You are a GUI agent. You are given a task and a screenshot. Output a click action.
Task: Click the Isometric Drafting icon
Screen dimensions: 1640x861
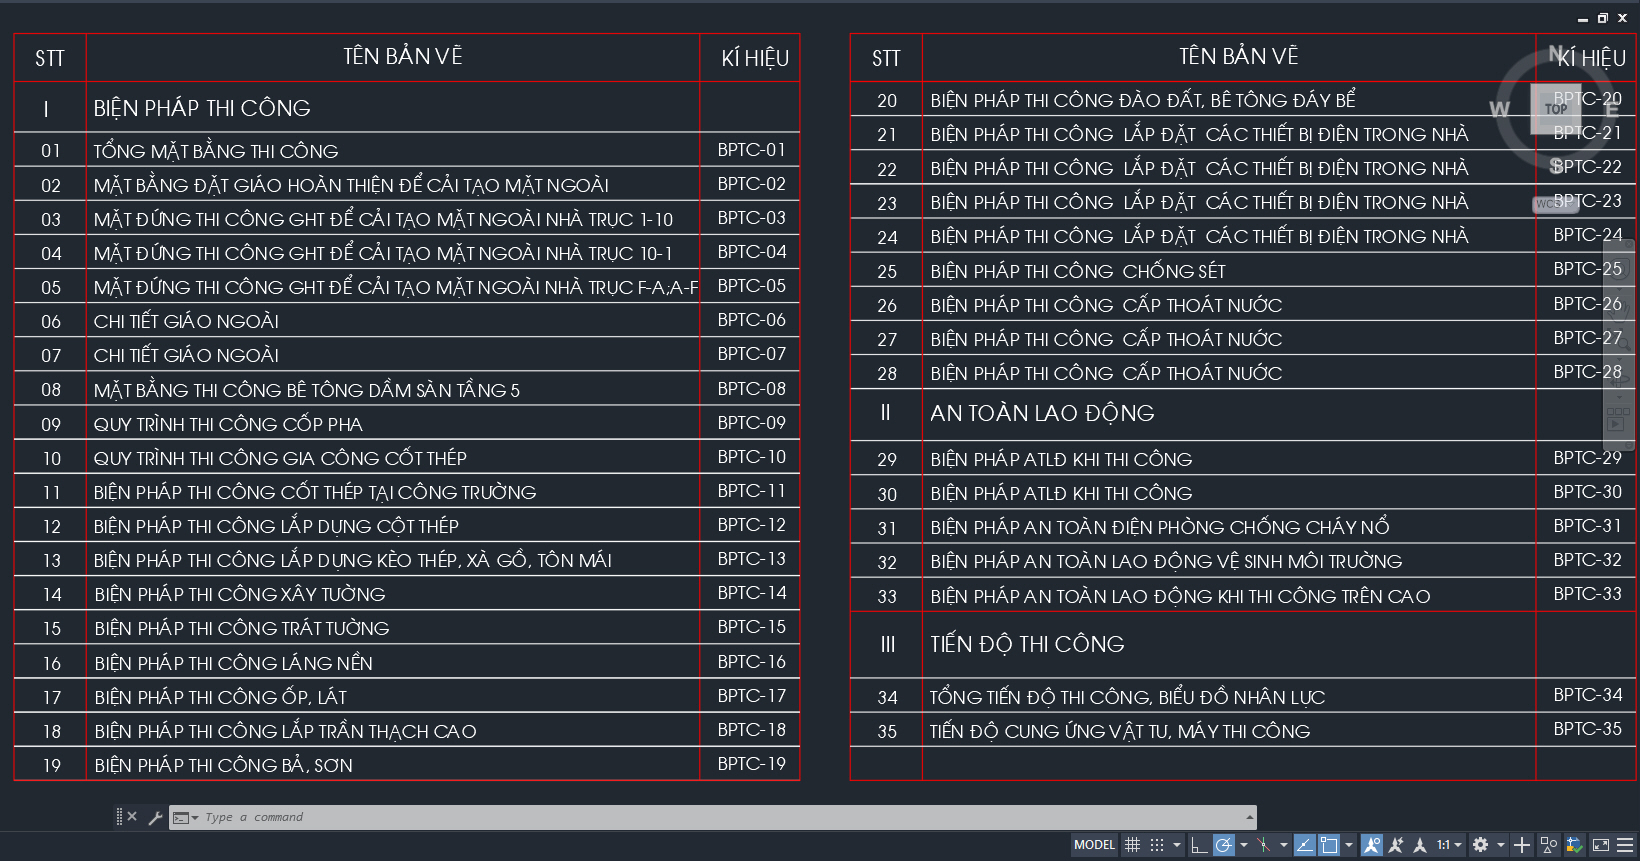(1264, 845)
